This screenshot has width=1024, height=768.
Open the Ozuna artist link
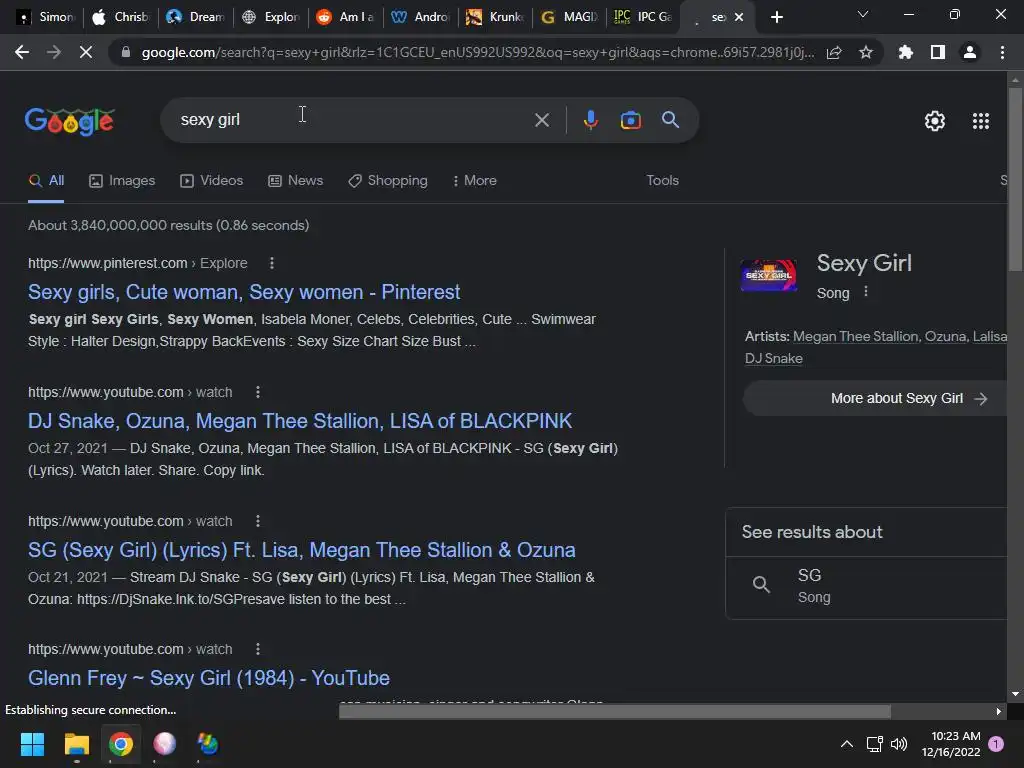(945, 337)
